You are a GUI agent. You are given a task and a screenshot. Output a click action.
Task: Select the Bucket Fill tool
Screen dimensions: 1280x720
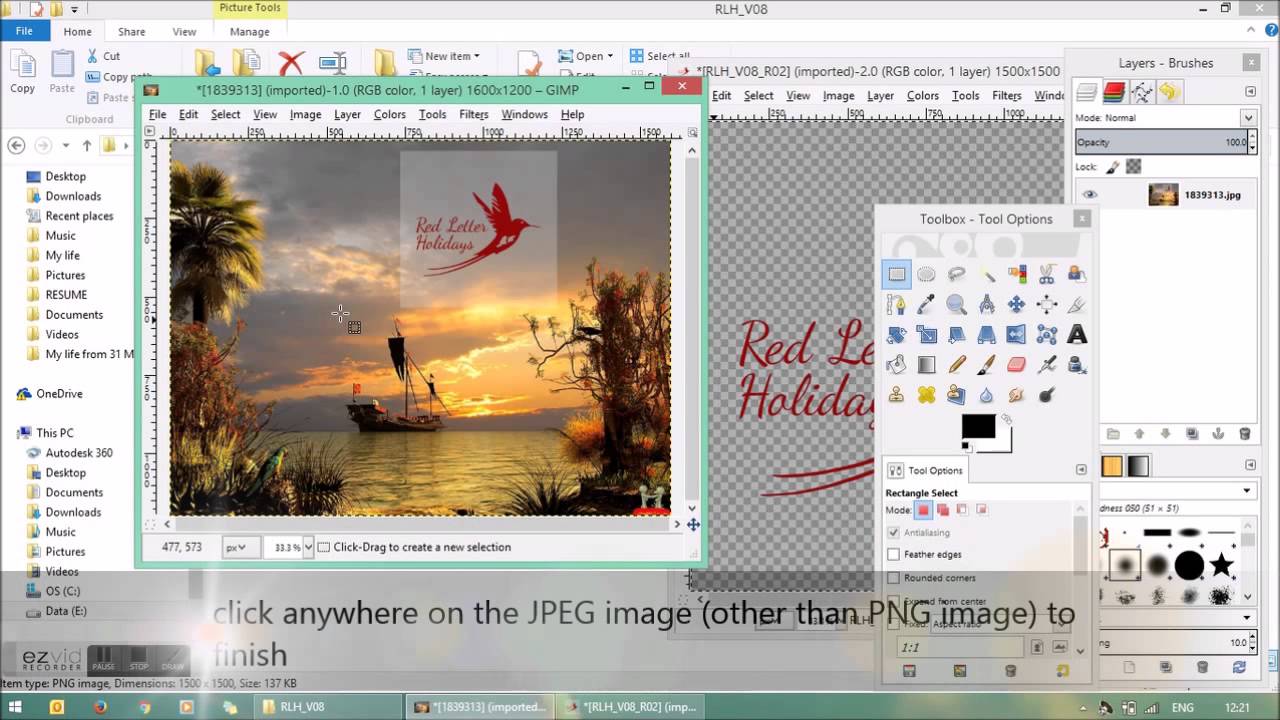coord(897,365)
